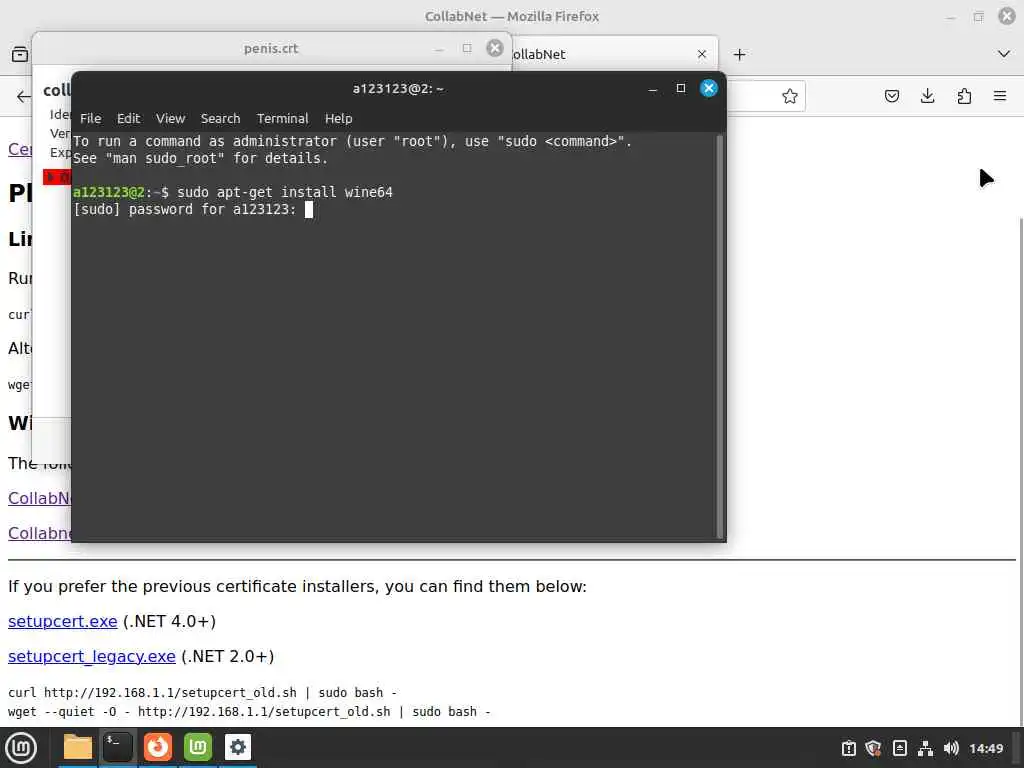Minimize the terminal window

[x=652, y=89]
